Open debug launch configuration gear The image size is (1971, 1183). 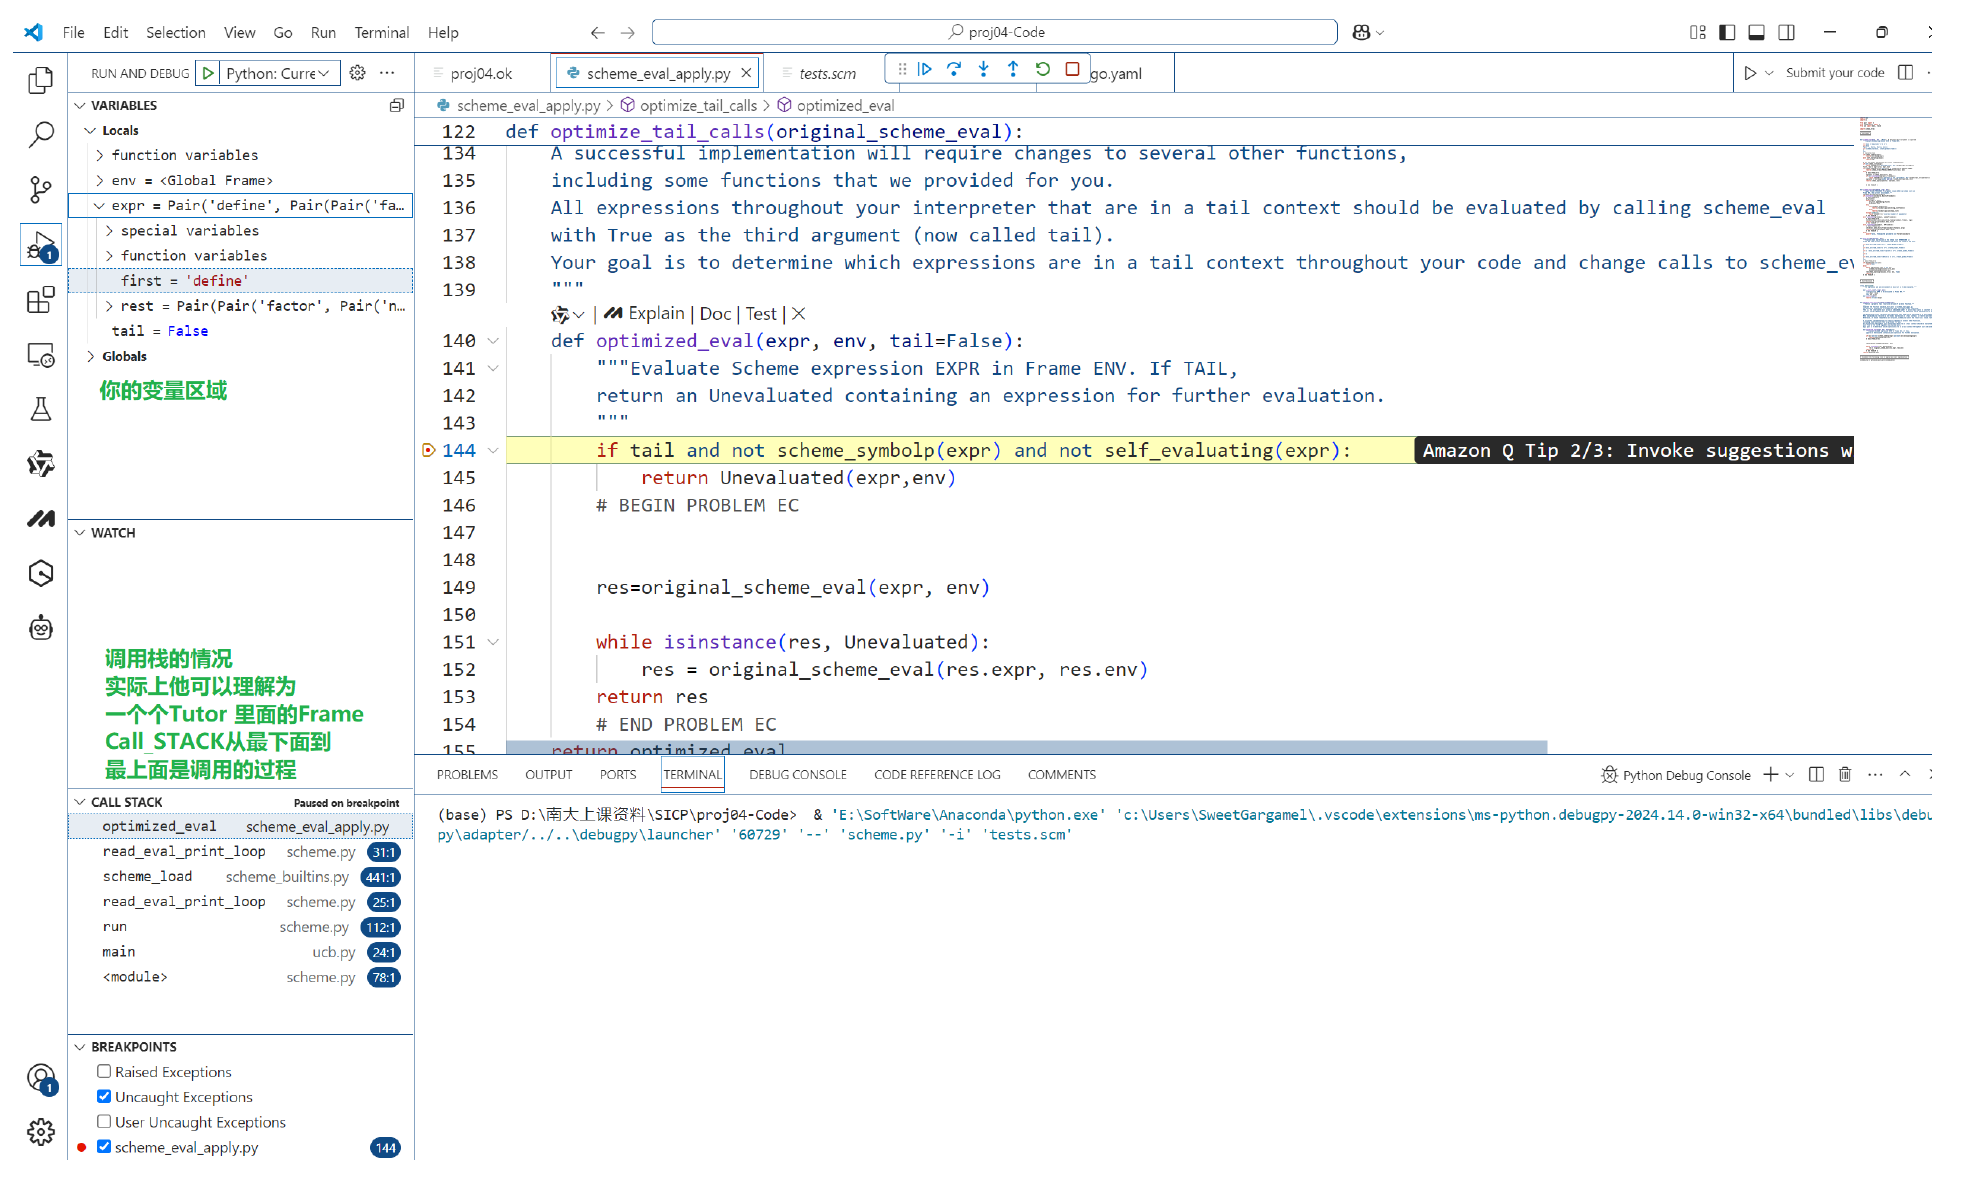[x=357, y=73]
